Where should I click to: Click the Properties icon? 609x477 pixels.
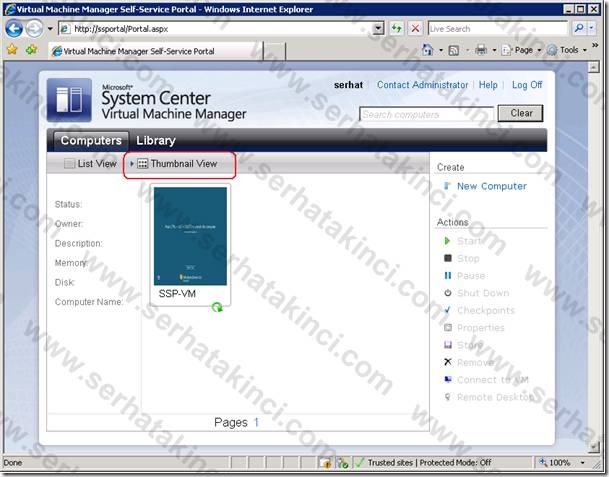coord(447,327)
